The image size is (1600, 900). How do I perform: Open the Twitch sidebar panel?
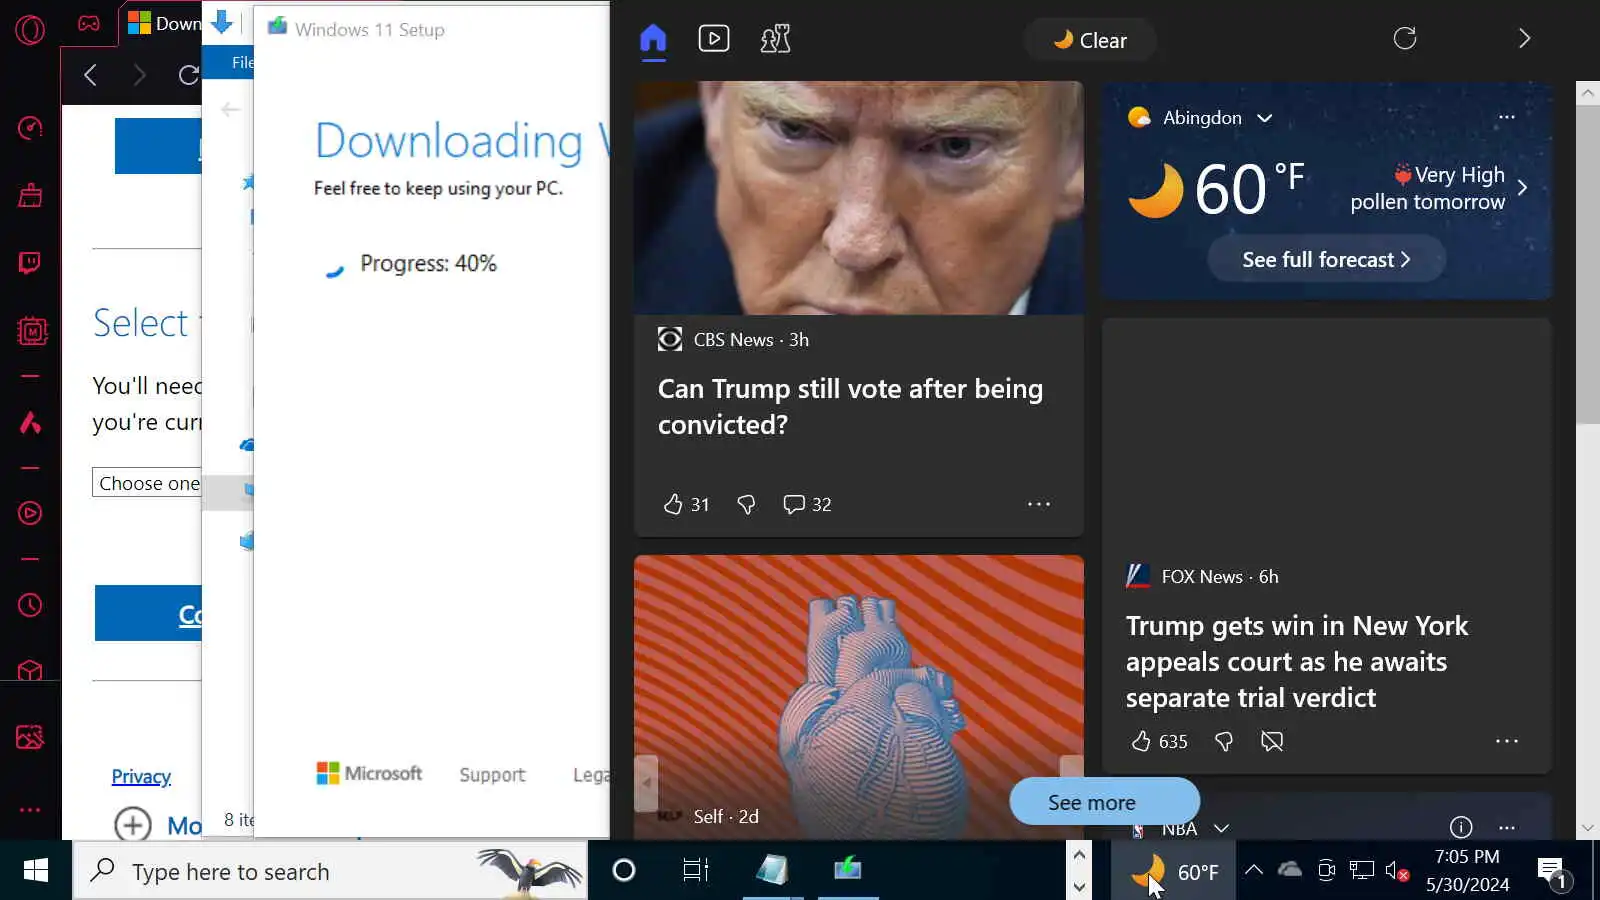point(30,263)
